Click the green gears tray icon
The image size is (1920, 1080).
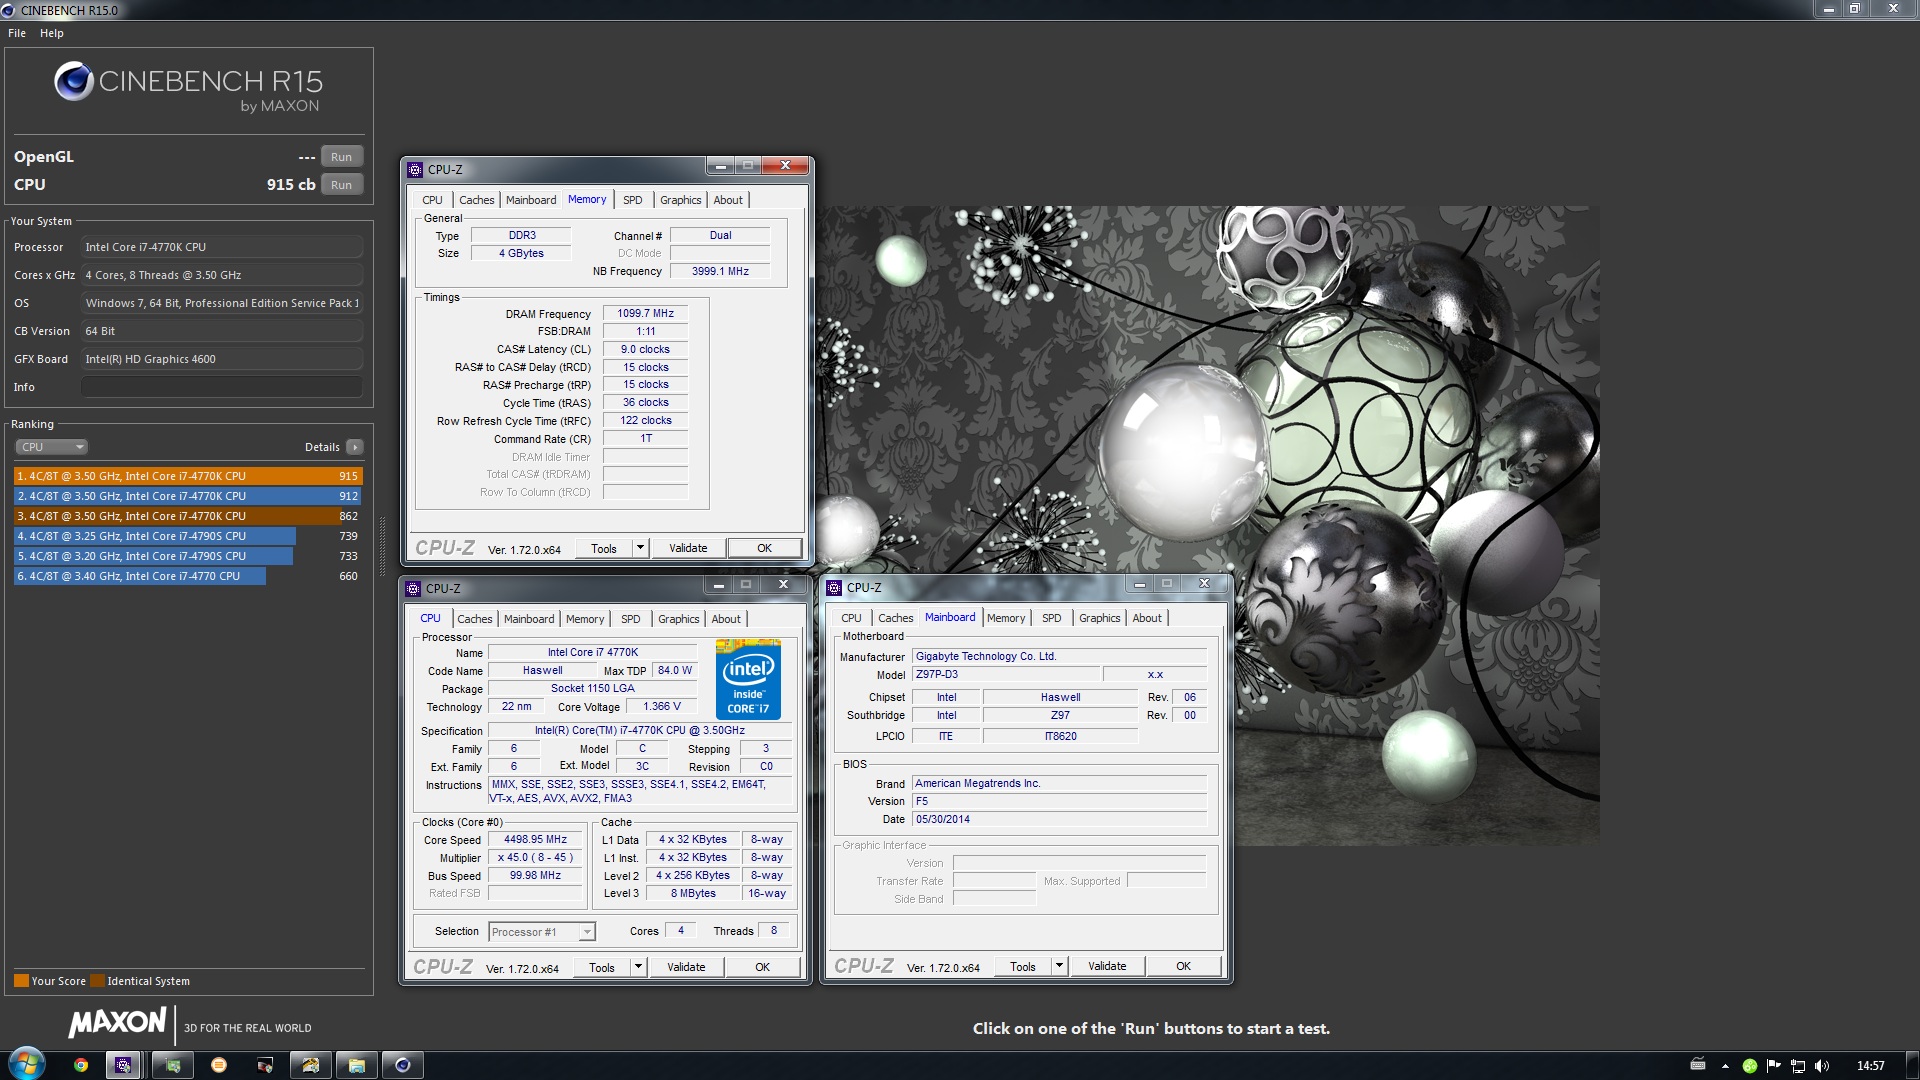pos(1750,1066)
